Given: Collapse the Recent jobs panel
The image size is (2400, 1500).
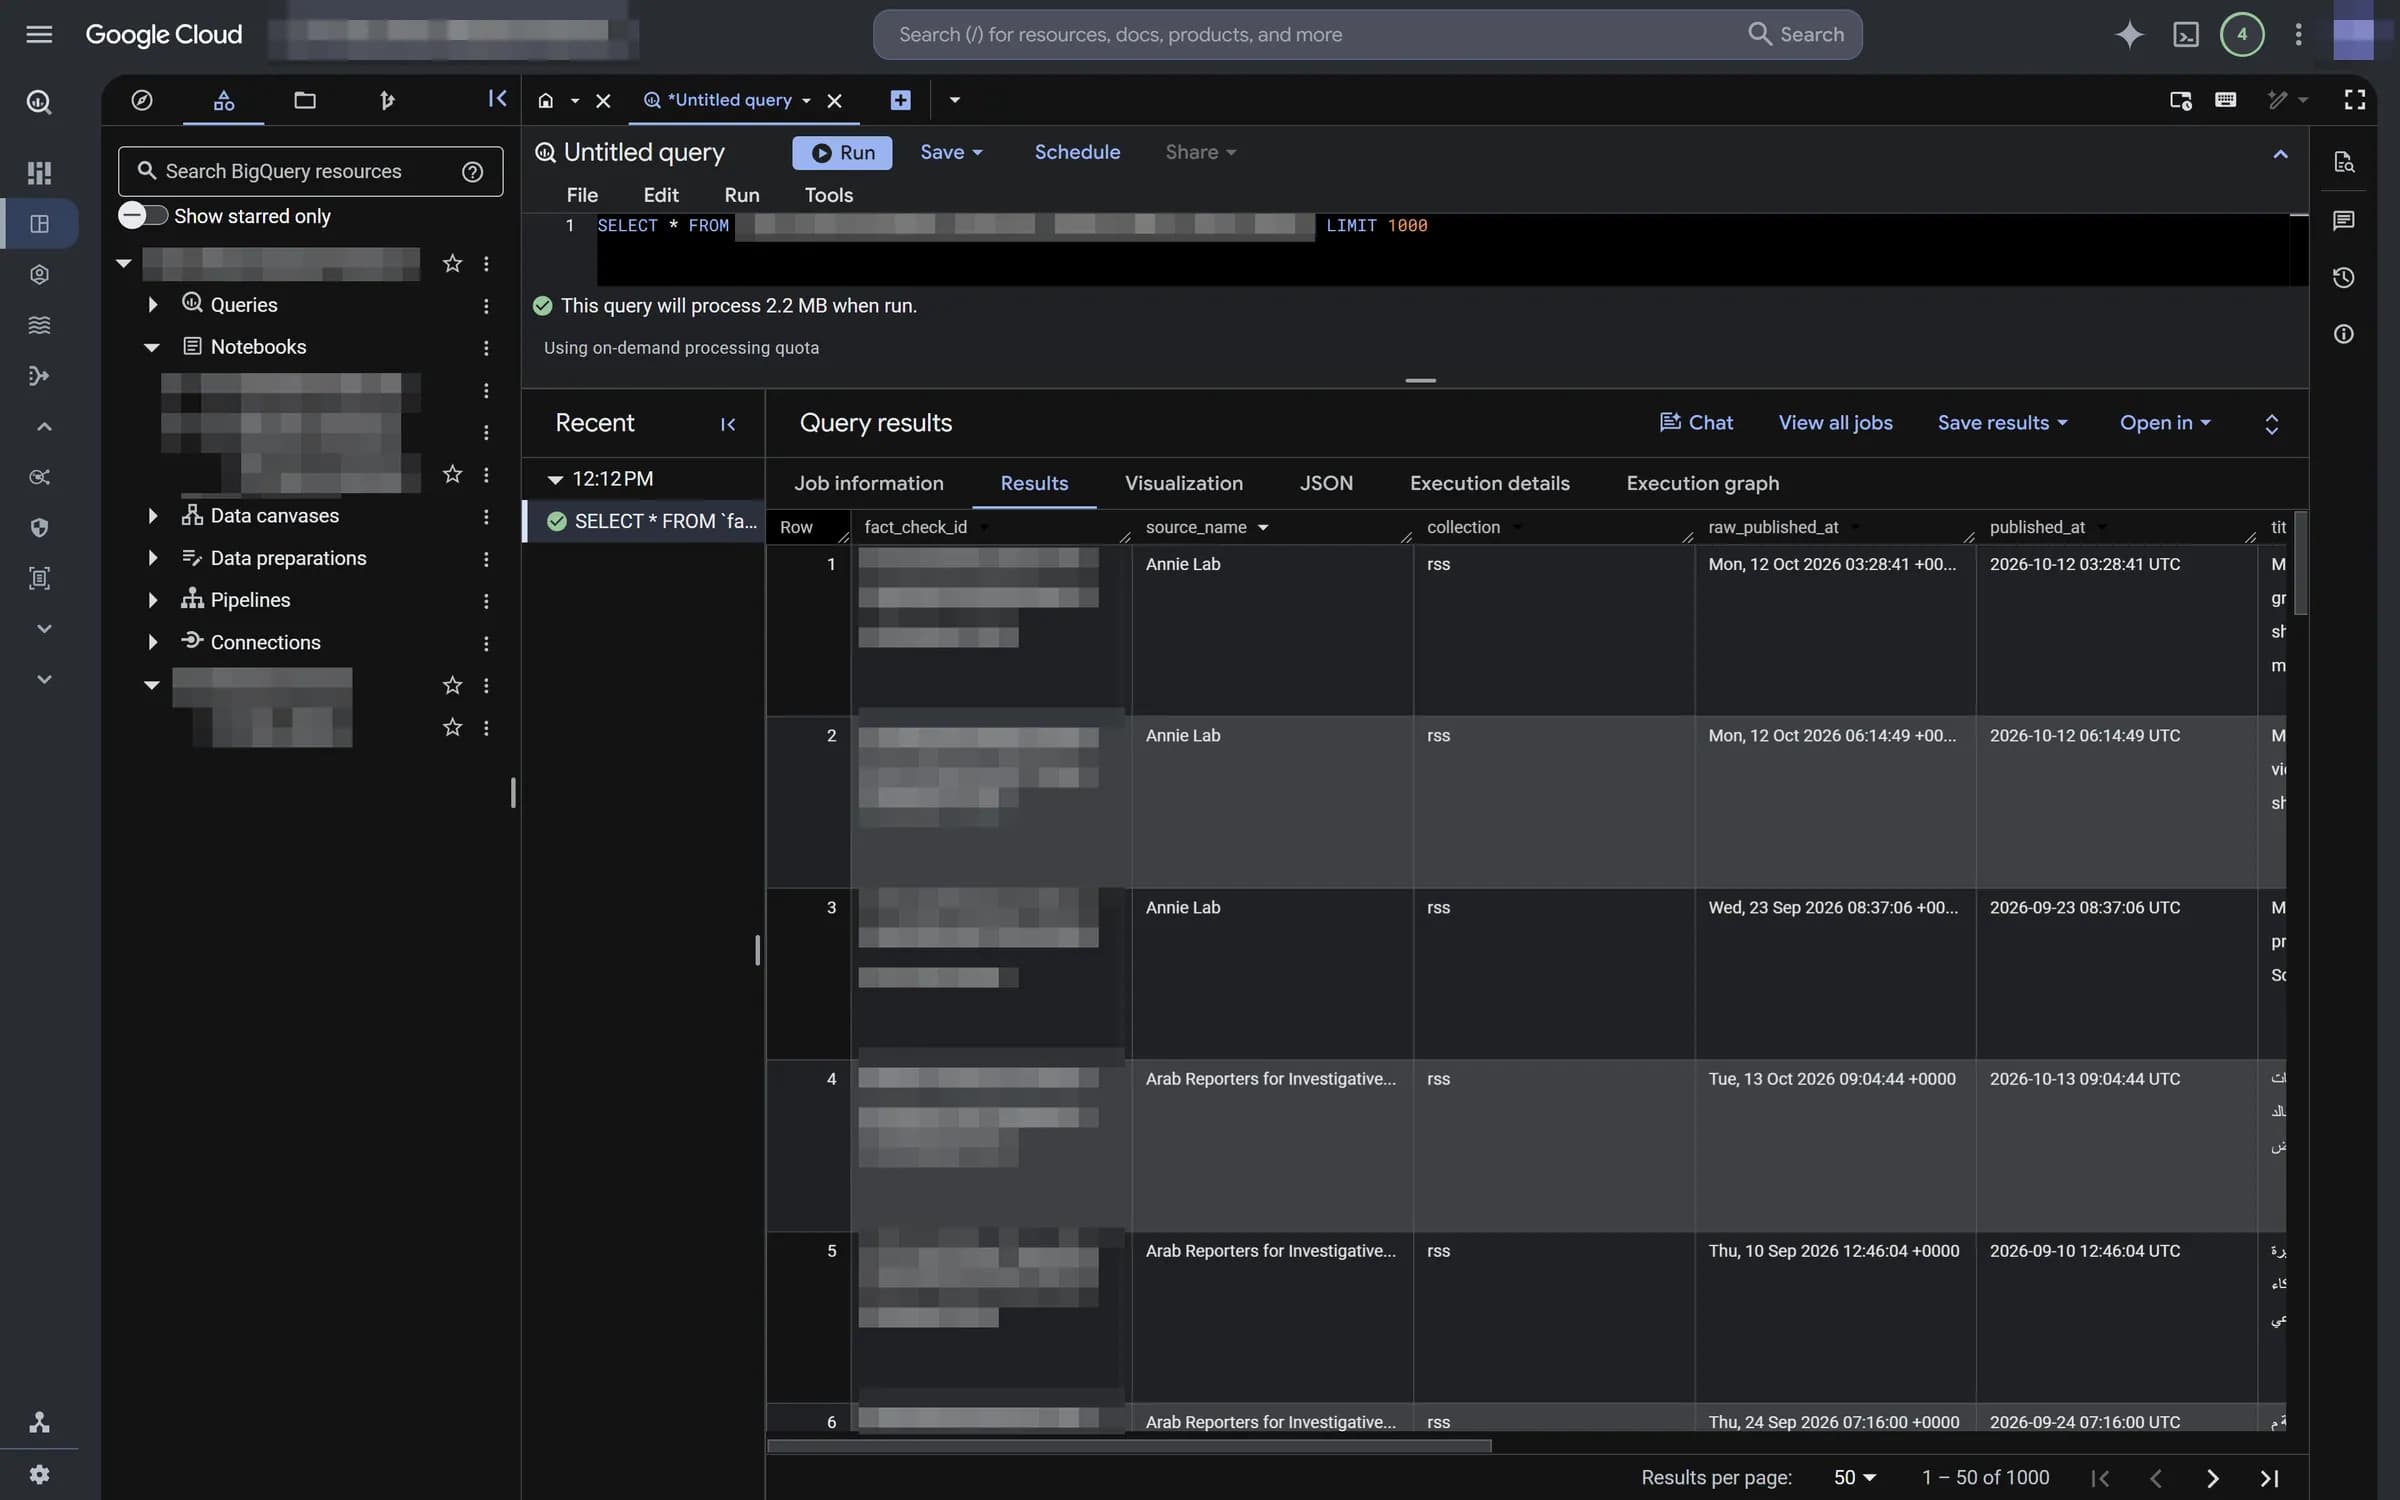Looking at the screenshot, I should 728,424.
